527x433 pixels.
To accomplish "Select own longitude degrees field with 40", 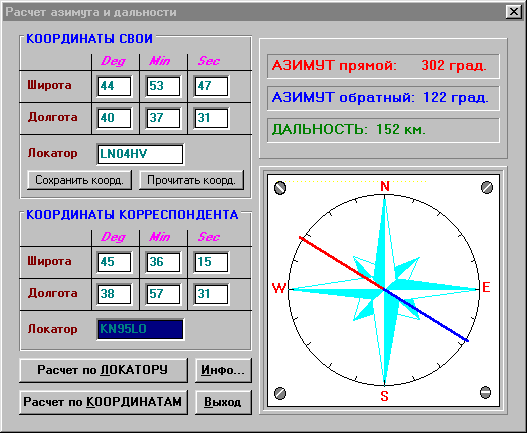I will click(x=114, y=118).
